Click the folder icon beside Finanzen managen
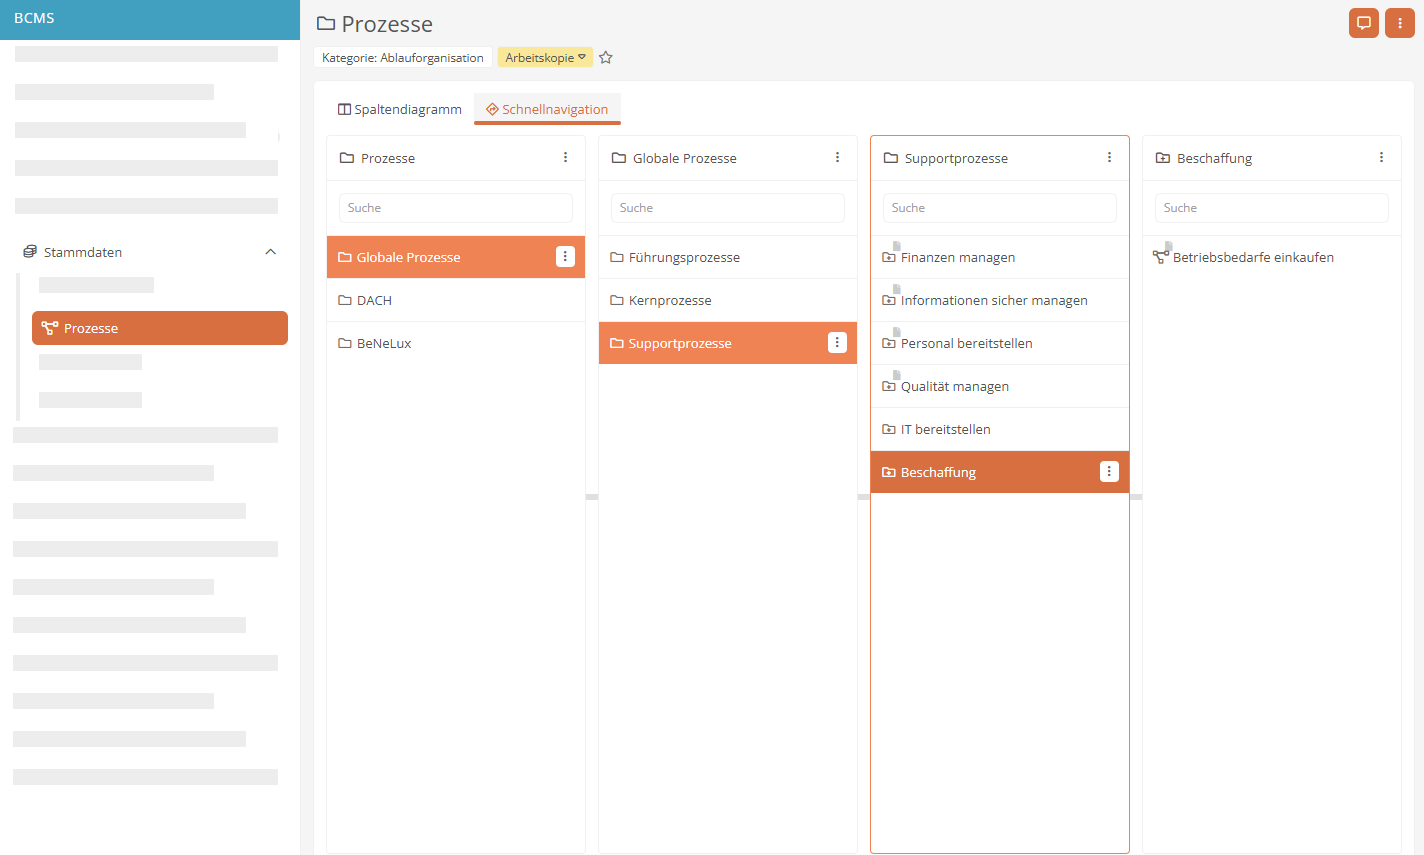 889,257
